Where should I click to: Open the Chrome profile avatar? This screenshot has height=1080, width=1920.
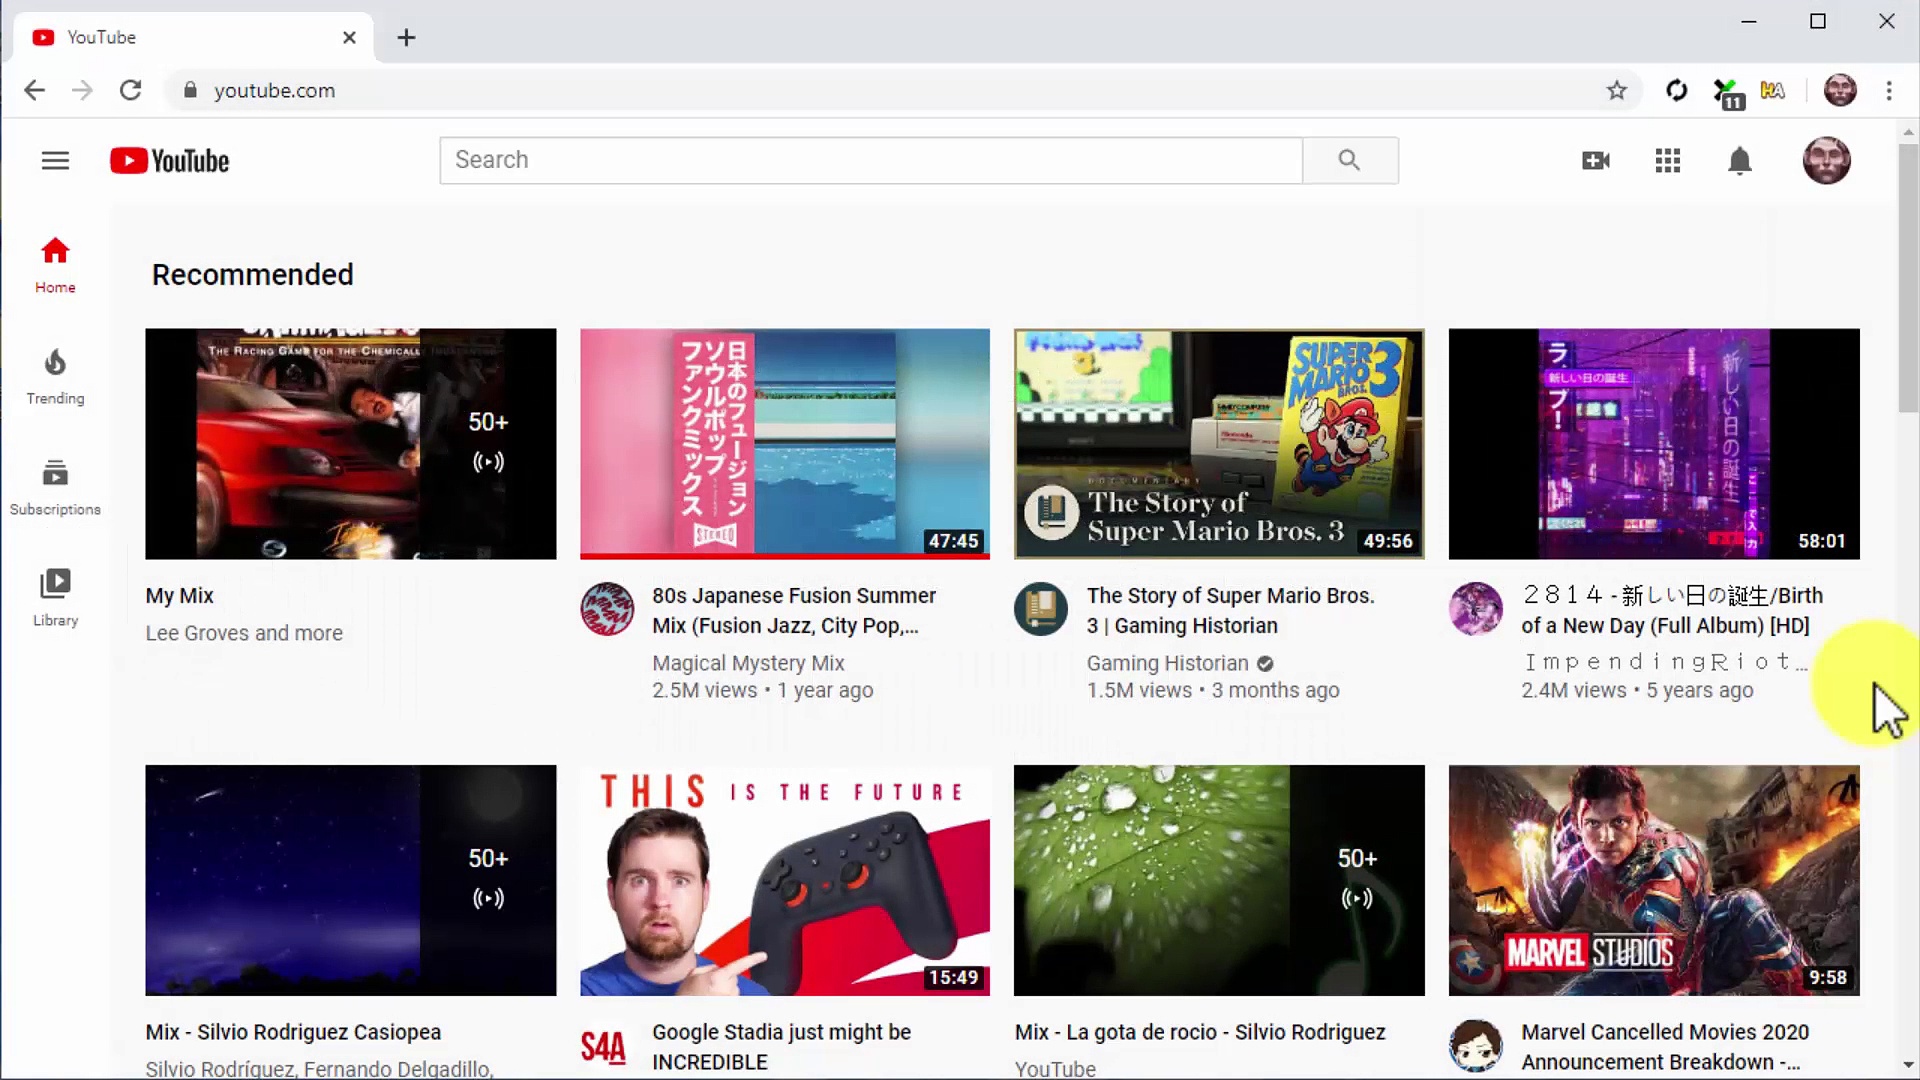coord(1839,90)
